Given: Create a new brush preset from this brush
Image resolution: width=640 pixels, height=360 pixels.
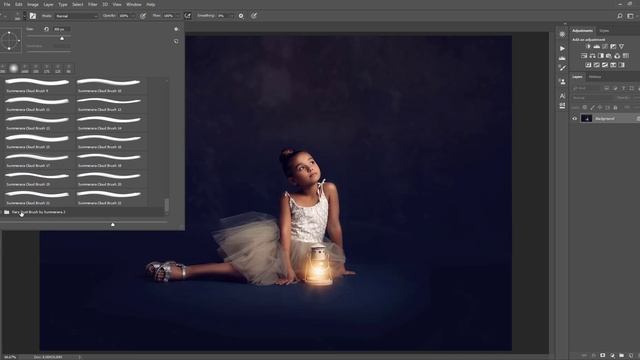Looking at the screenshot, I should point(176,41).
